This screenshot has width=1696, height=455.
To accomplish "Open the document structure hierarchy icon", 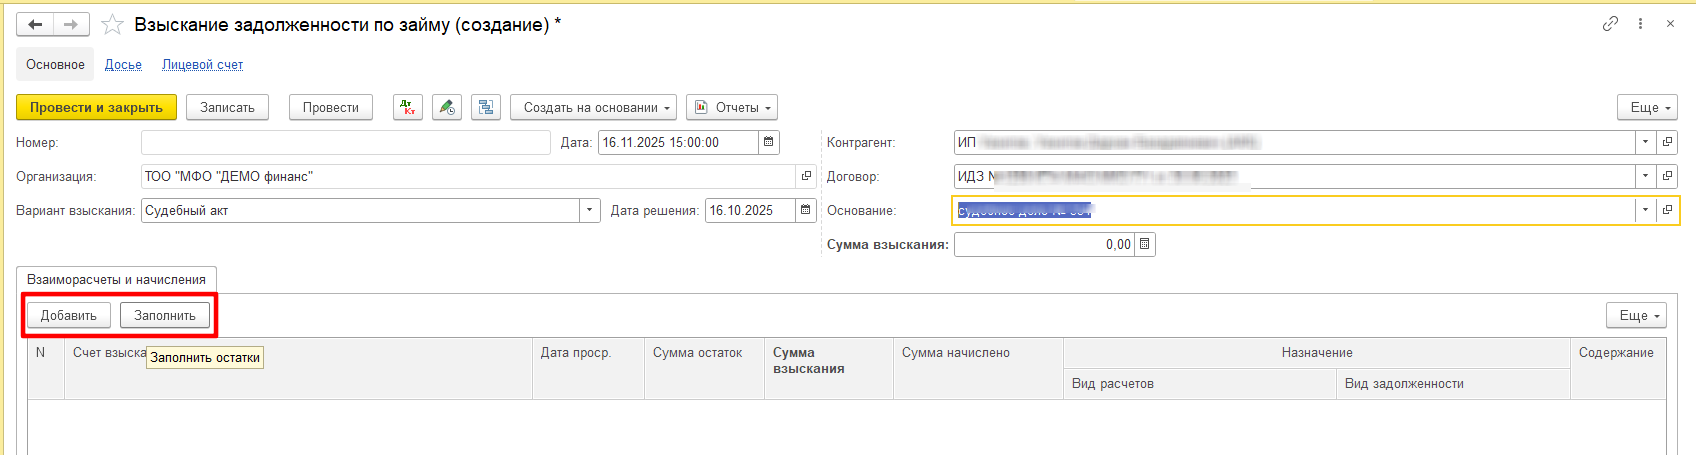I will coord(486,107).
